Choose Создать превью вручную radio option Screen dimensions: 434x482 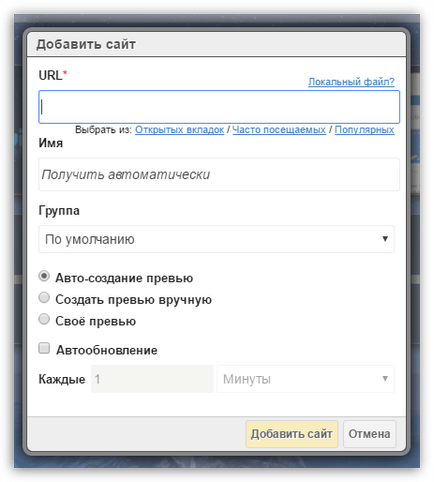pos(44,298)
